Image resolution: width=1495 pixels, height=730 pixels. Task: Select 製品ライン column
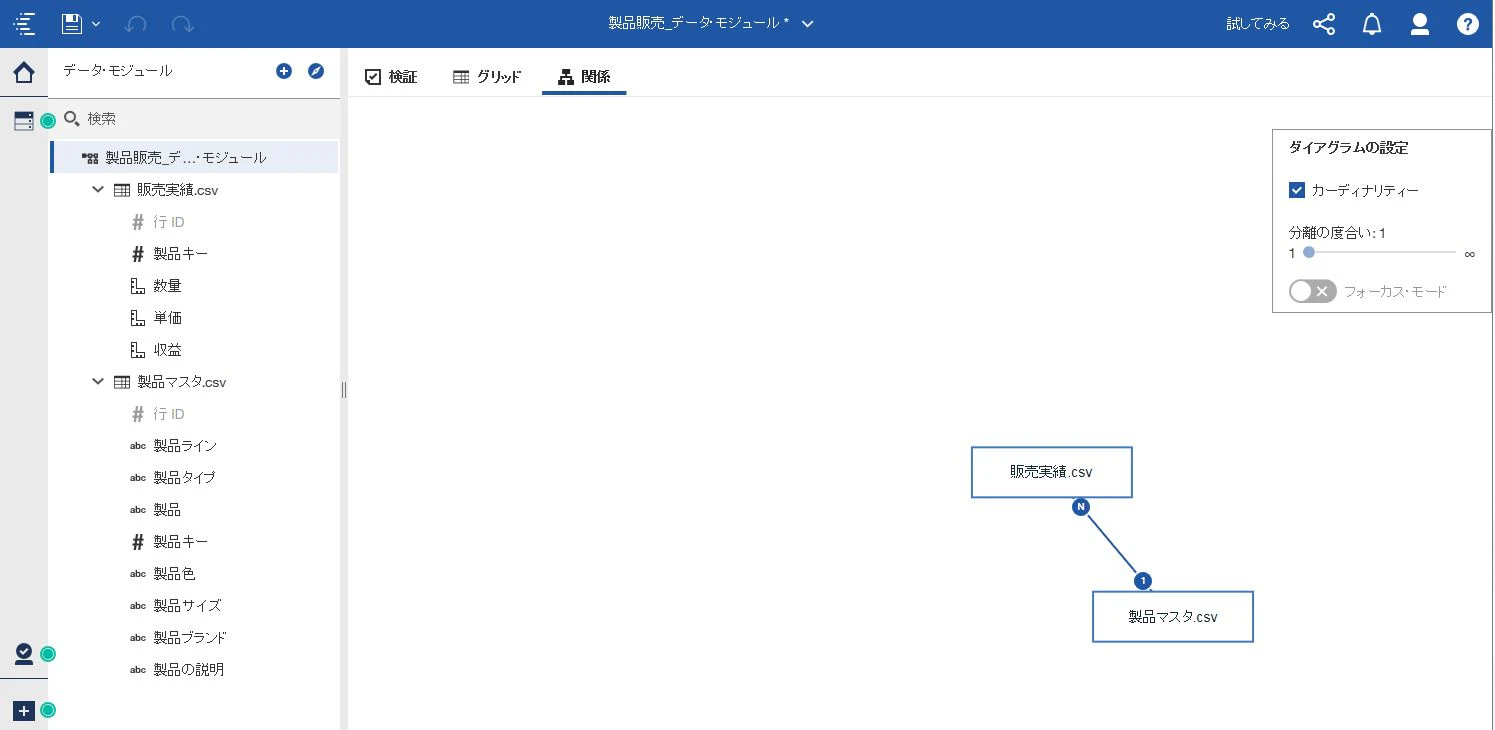185,446
